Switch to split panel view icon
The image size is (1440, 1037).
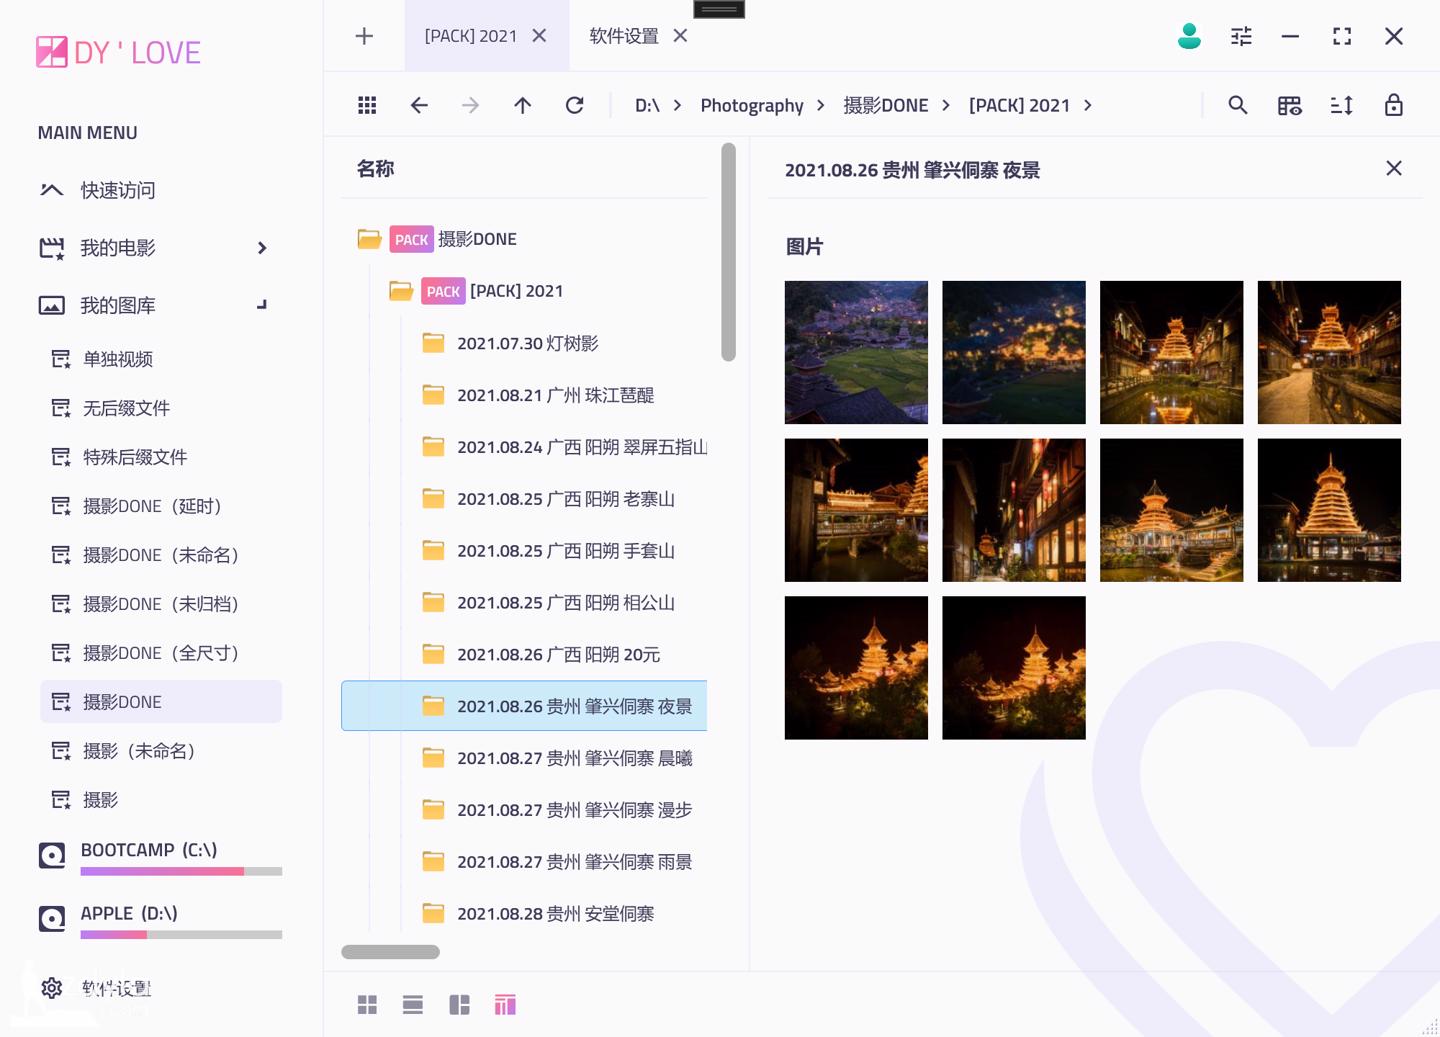tap(459, 1005)
